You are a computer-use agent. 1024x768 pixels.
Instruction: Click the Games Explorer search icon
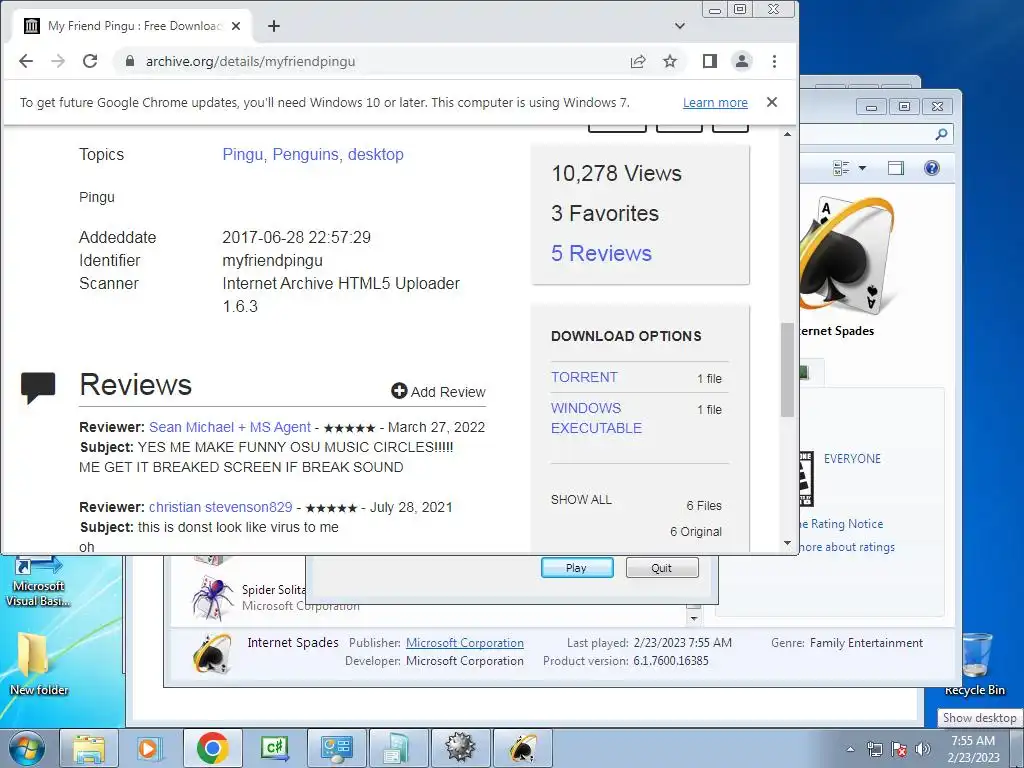(x=941, y=135)
